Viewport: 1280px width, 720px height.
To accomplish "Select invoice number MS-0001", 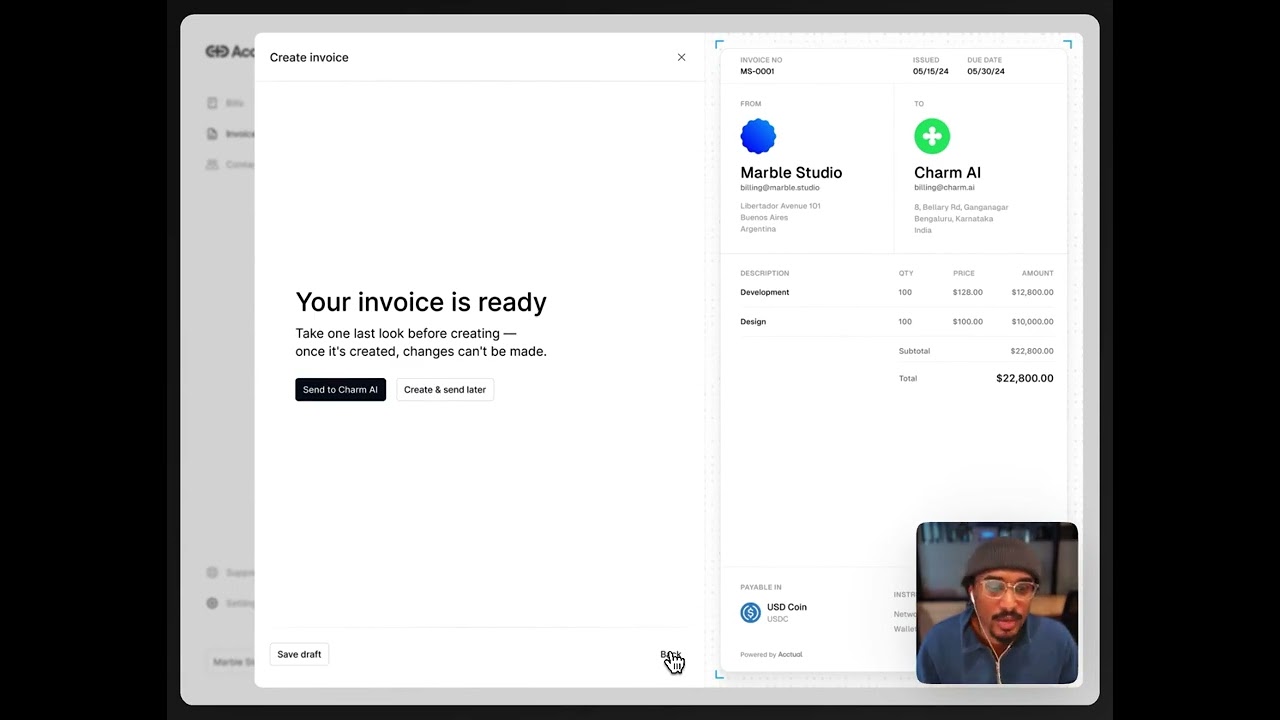I will tap(757, 72).
